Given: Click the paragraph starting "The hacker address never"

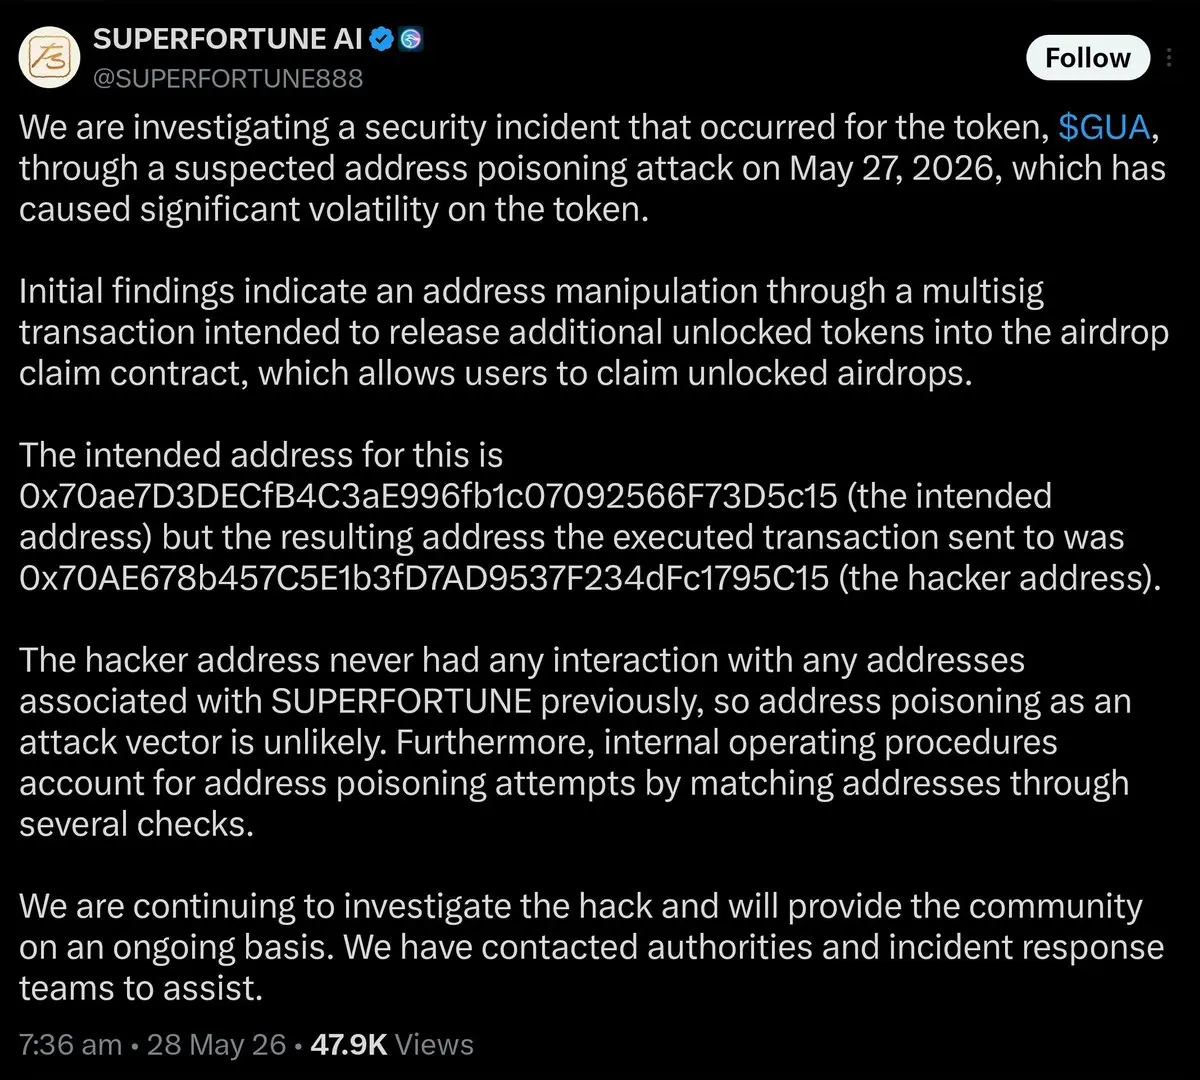Looking at the screenshot, I should (x=575, y=742).
